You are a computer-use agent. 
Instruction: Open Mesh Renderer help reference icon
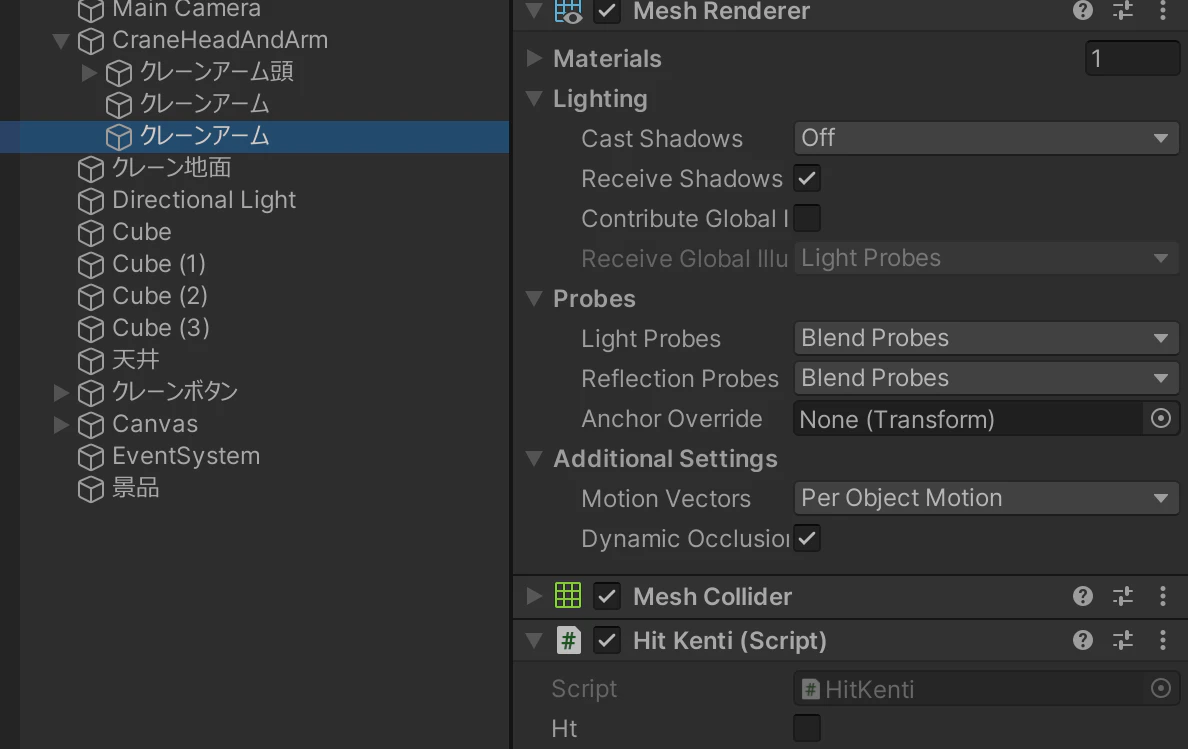tap(1083, 11)
